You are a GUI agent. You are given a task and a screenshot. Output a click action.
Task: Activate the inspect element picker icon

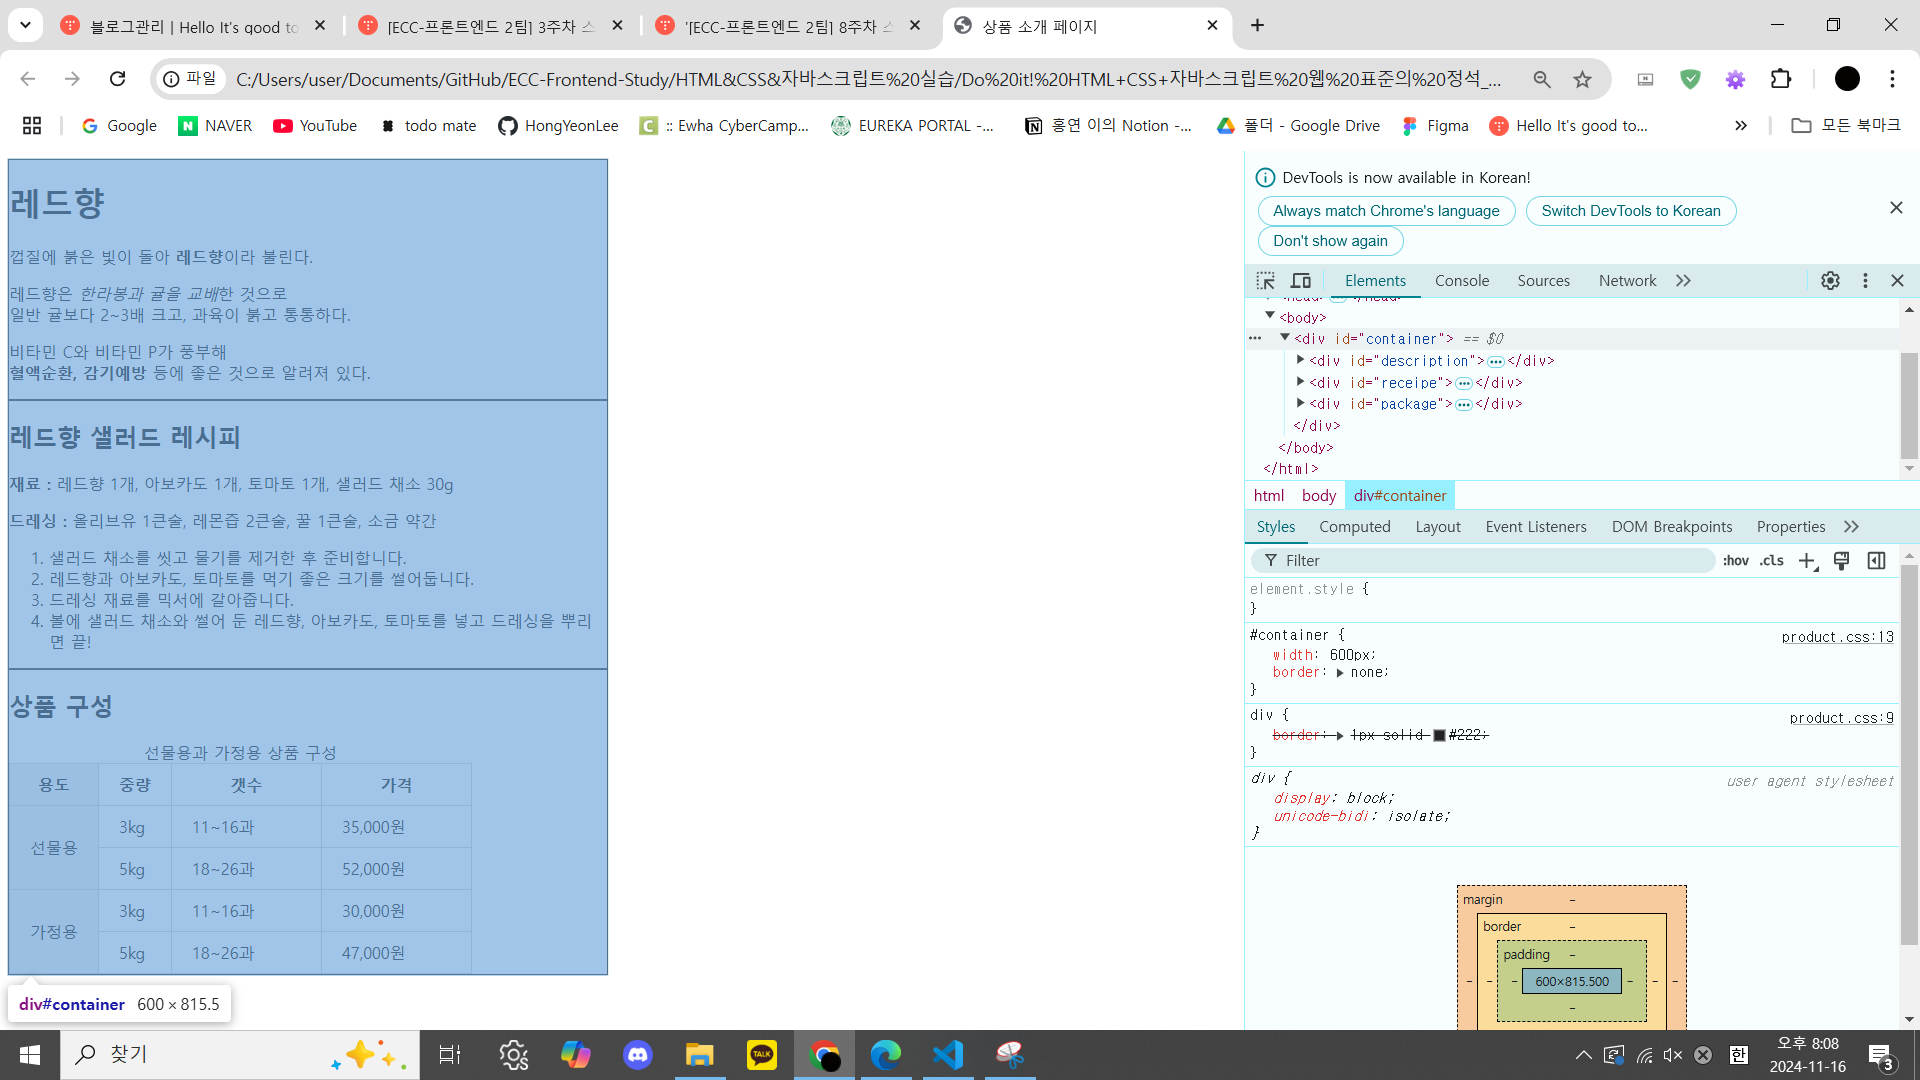1266,281
